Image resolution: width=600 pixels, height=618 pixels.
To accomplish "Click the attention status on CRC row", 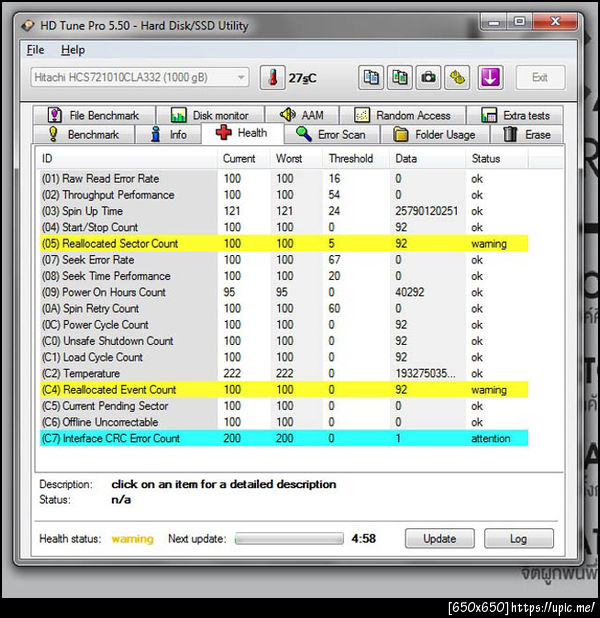I will (x=490, y=438).
